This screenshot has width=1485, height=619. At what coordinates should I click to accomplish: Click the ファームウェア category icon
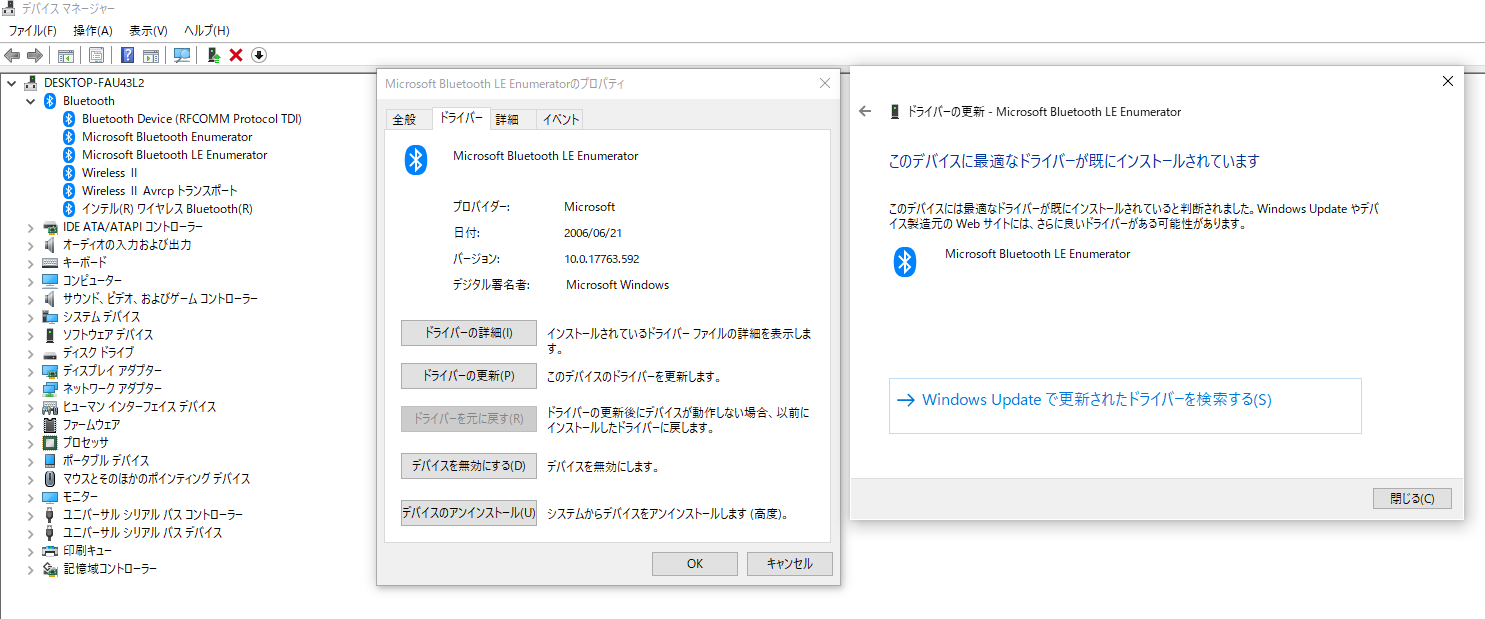[x=50, y=425]
